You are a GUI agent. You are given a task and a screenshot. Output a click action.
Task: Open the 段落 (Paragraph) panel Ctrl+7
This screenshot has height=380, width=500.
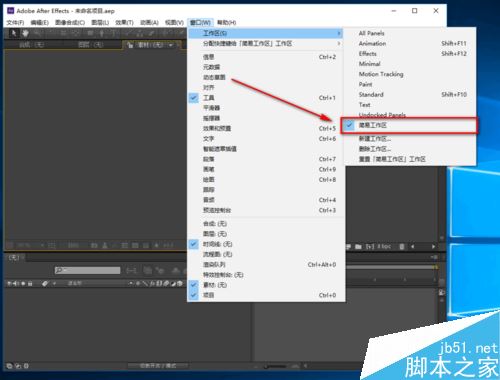[x=266, y=159]
